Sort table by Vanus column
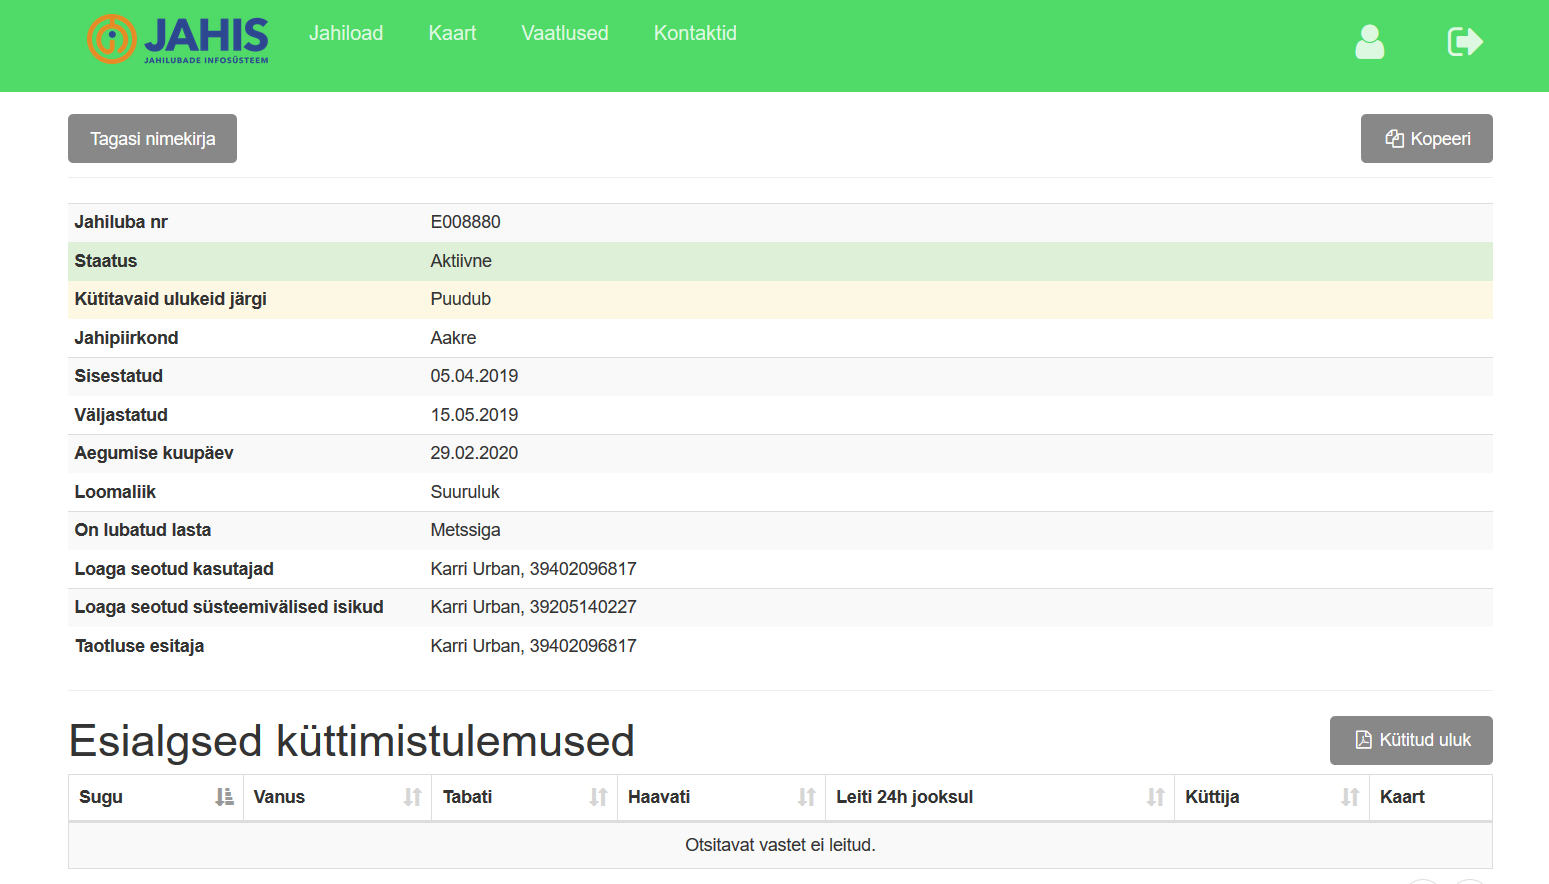This screenshot has width=1549, height=884. (336, 797)
